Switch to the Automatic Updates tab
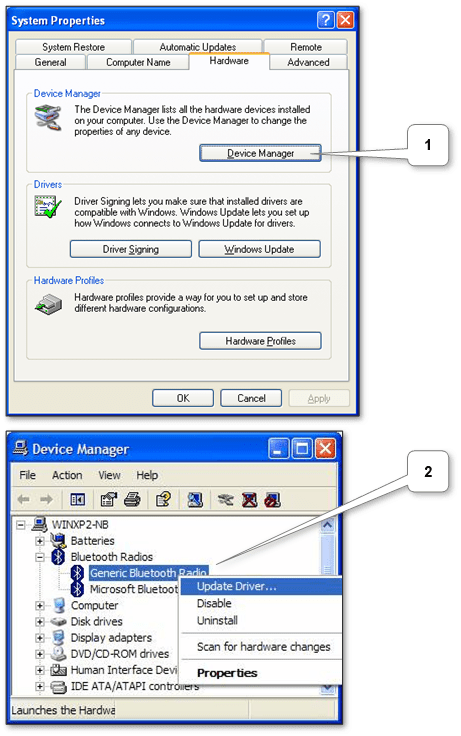461x736 pixels. click(x=198, y=47)
